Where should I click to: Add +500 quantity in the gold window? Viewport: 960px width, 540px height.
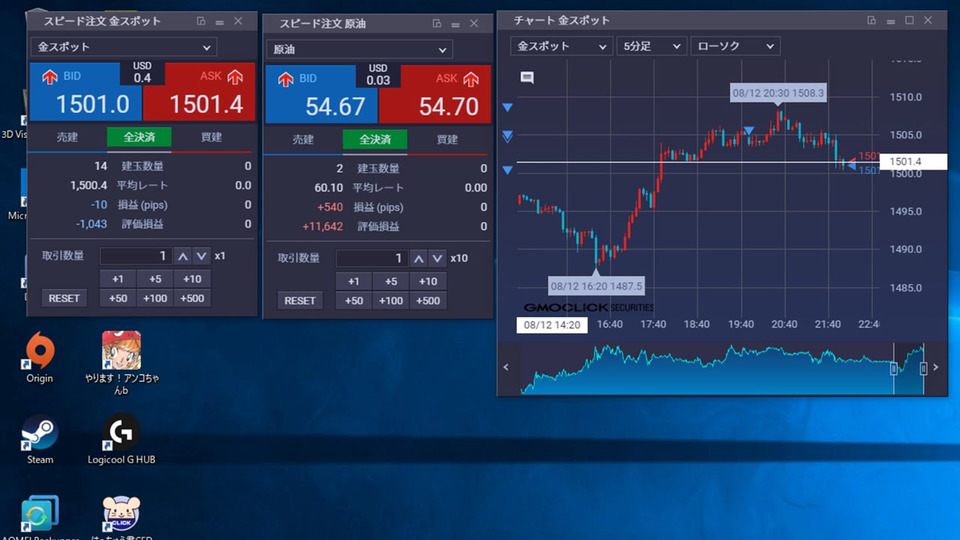click(192, 298)
